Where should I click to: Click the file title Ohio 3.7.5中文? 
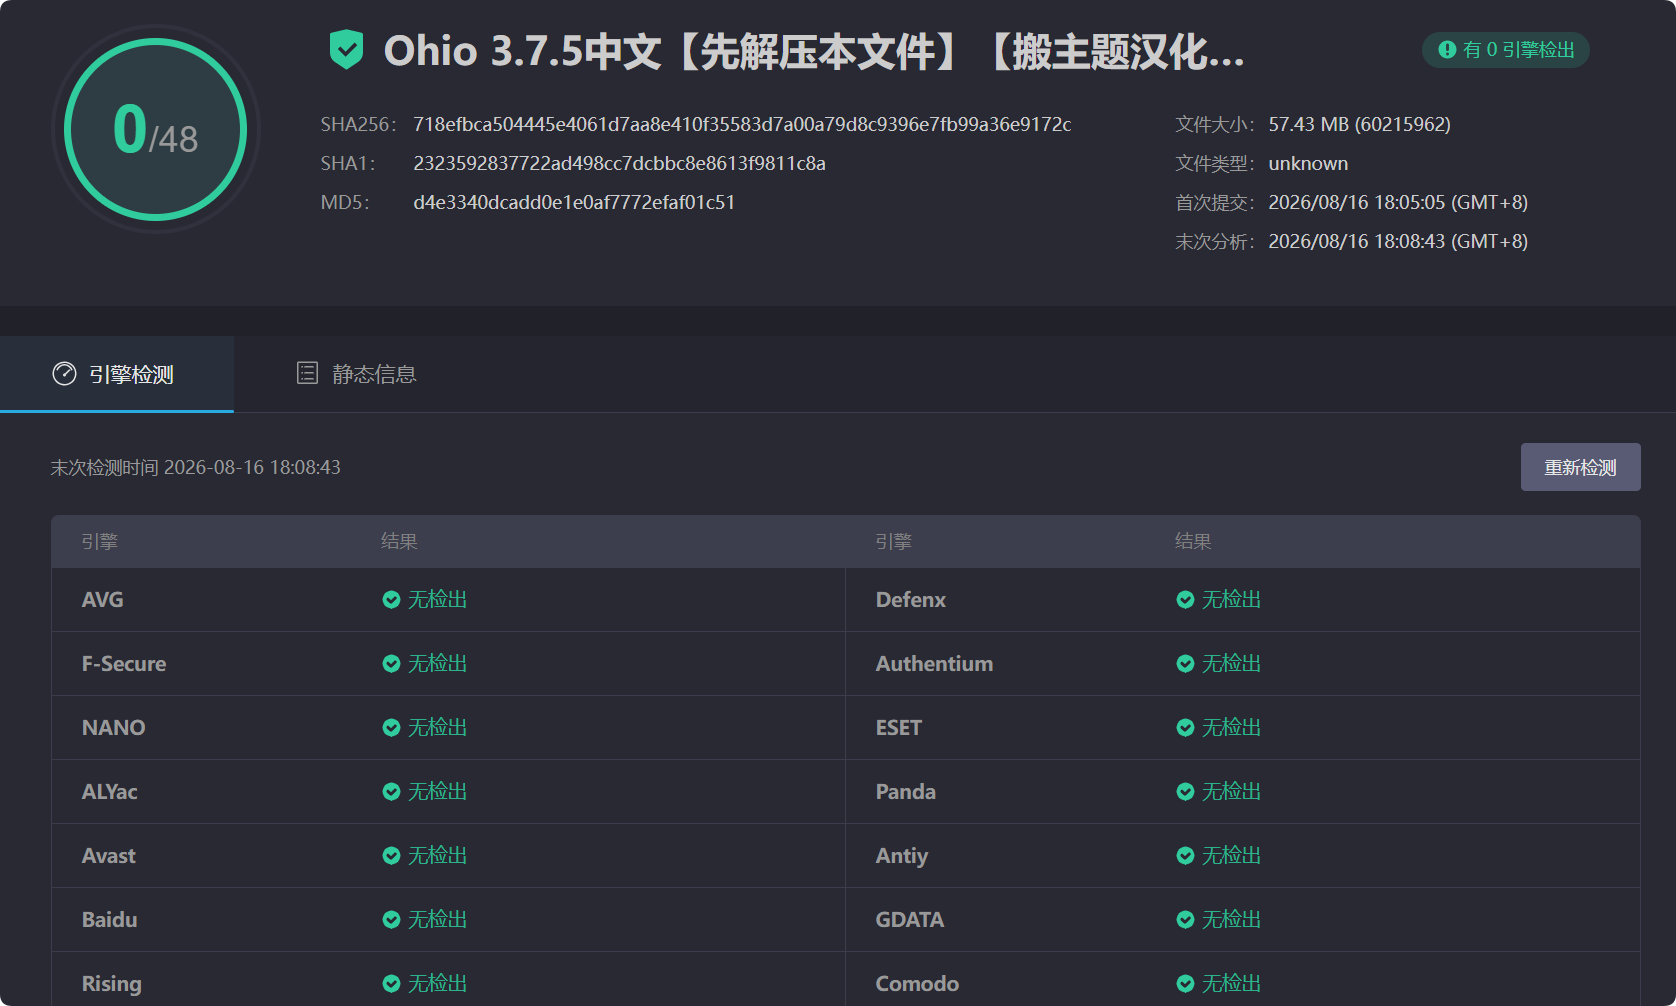point(815,50)
